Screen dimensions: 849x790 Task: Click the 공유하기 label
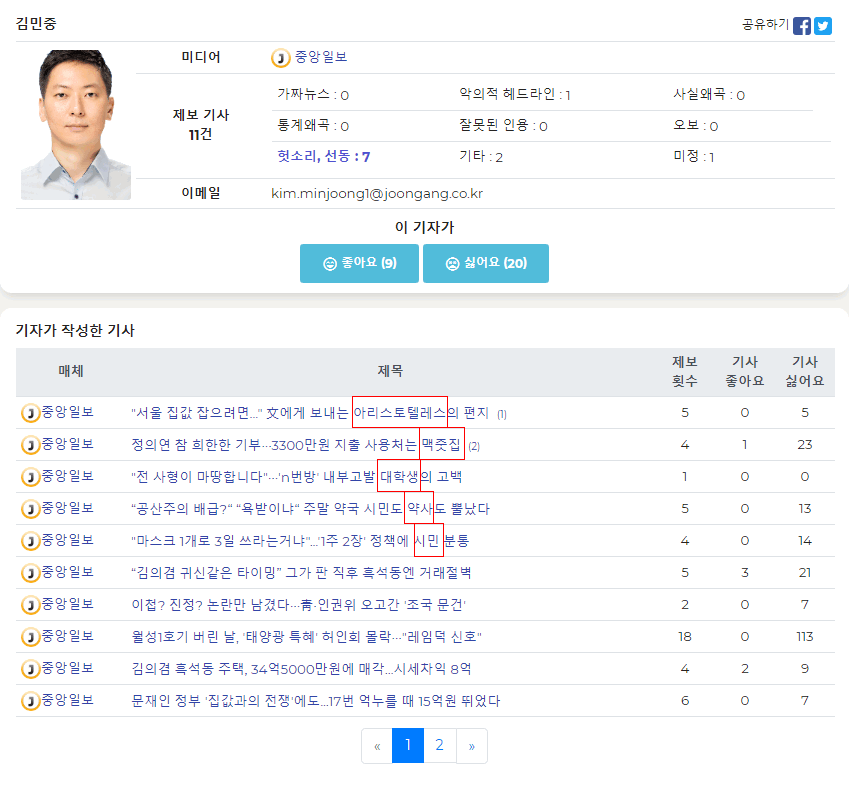[765, 24]
